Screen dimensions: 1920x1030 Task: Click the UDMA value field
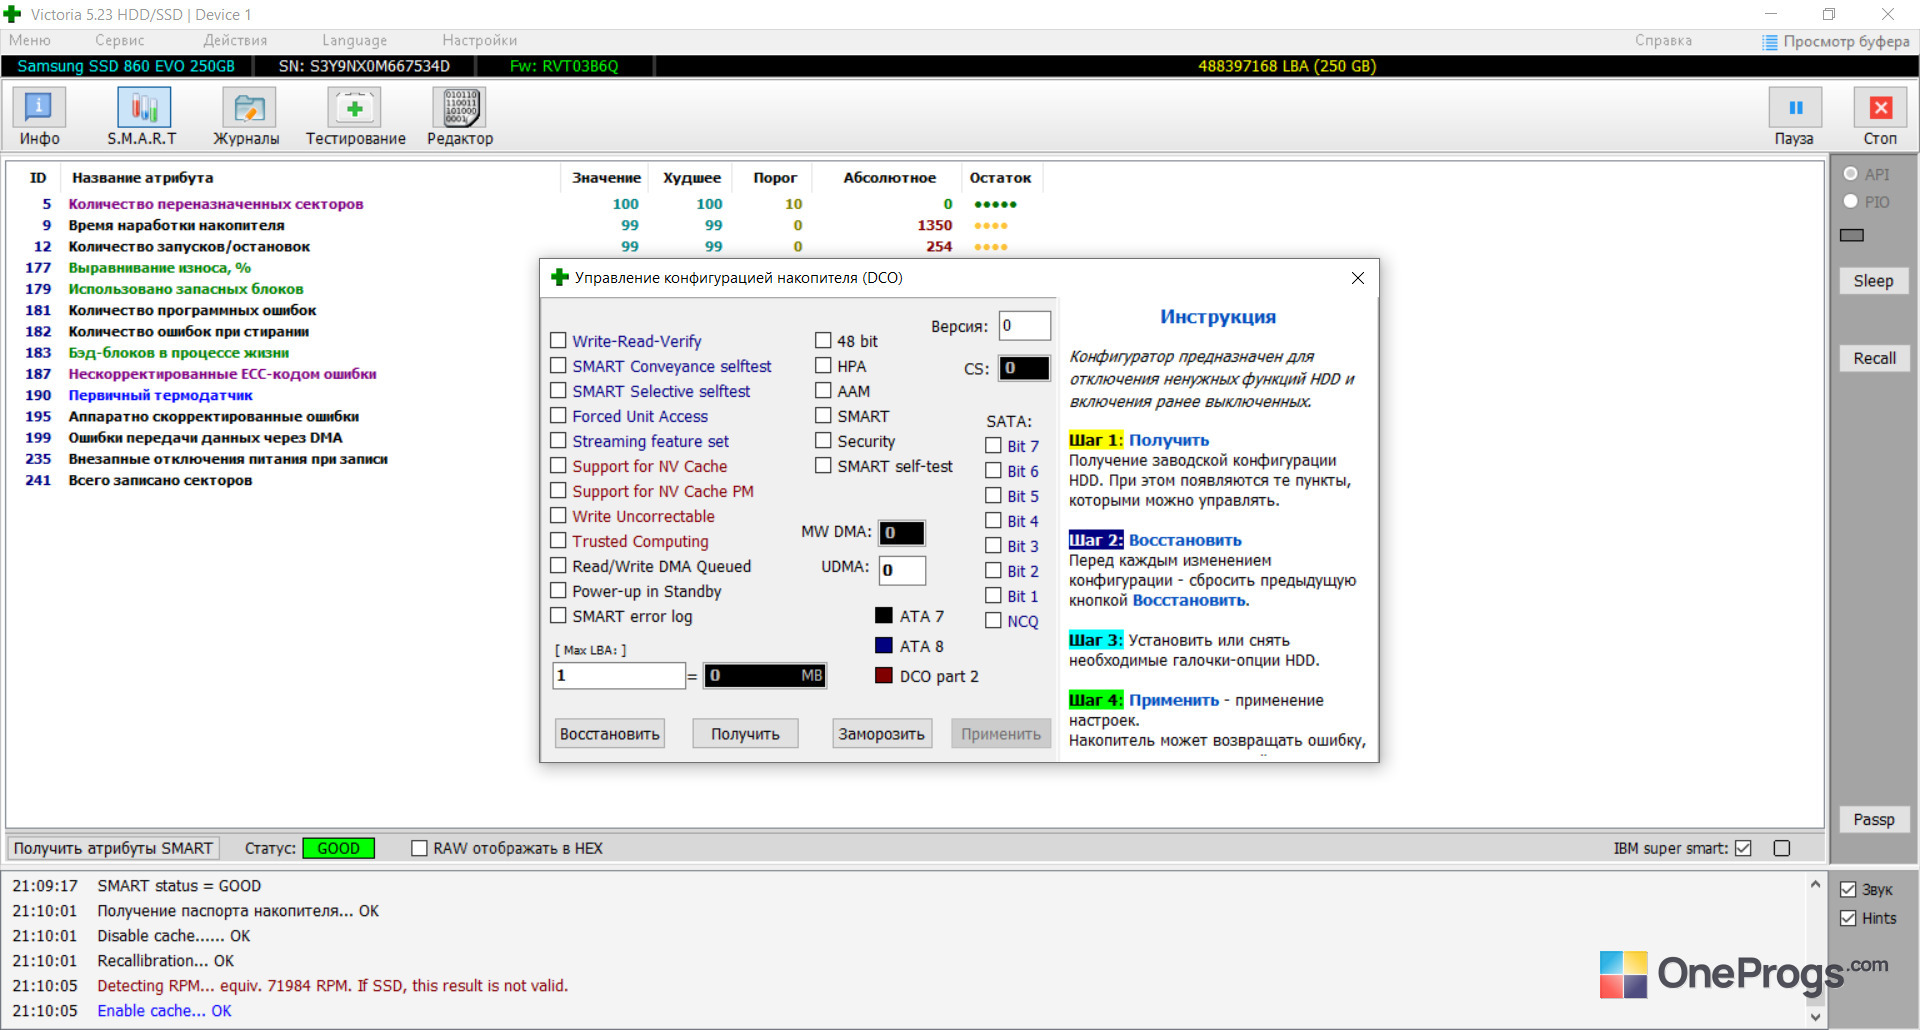(x=902, y=570)
